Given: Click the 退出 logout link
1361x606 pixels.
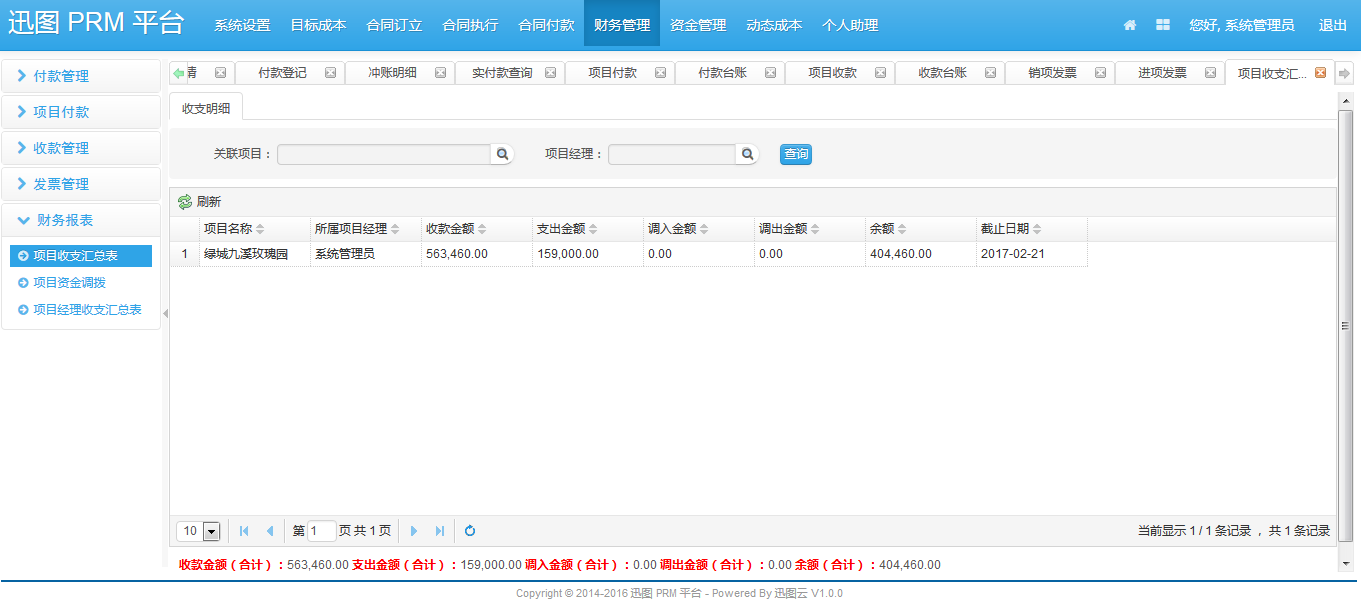Looking at the screenshot, I should click(x=1332, y=25).
